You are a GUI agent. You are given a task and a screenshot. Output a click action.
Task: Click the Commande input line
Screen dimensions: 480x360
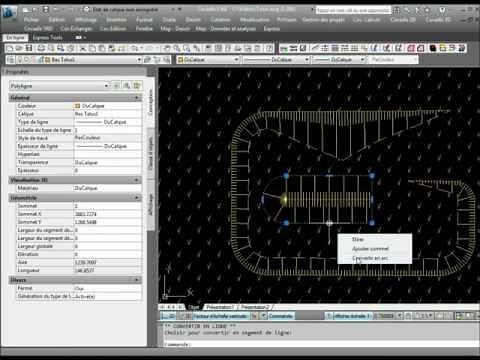coord(320,344)
